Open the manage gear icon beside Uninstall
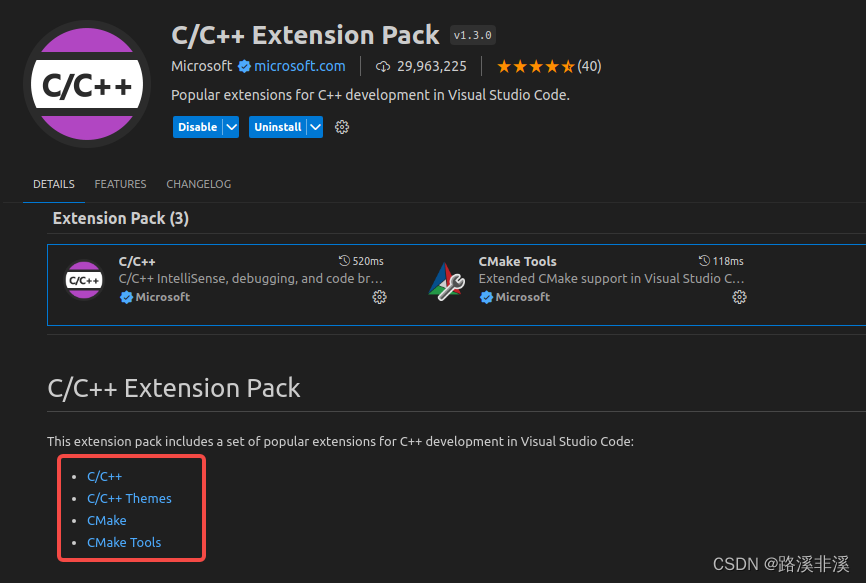This screenshot has width=866, height=583. [342, 127]
